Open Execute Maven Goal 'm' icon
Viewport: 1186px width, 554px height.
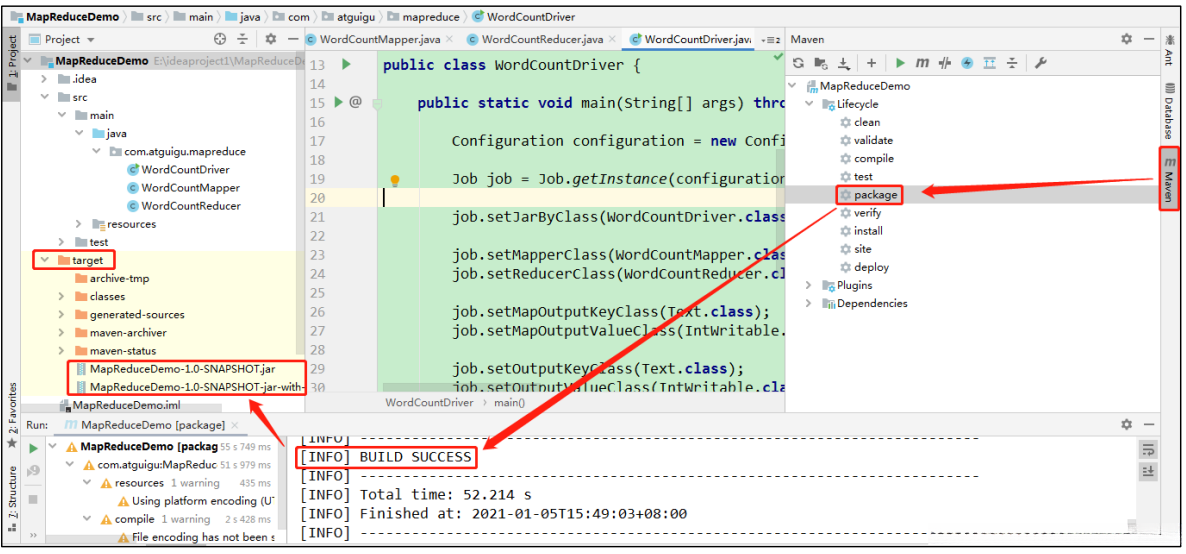[922, 64]
